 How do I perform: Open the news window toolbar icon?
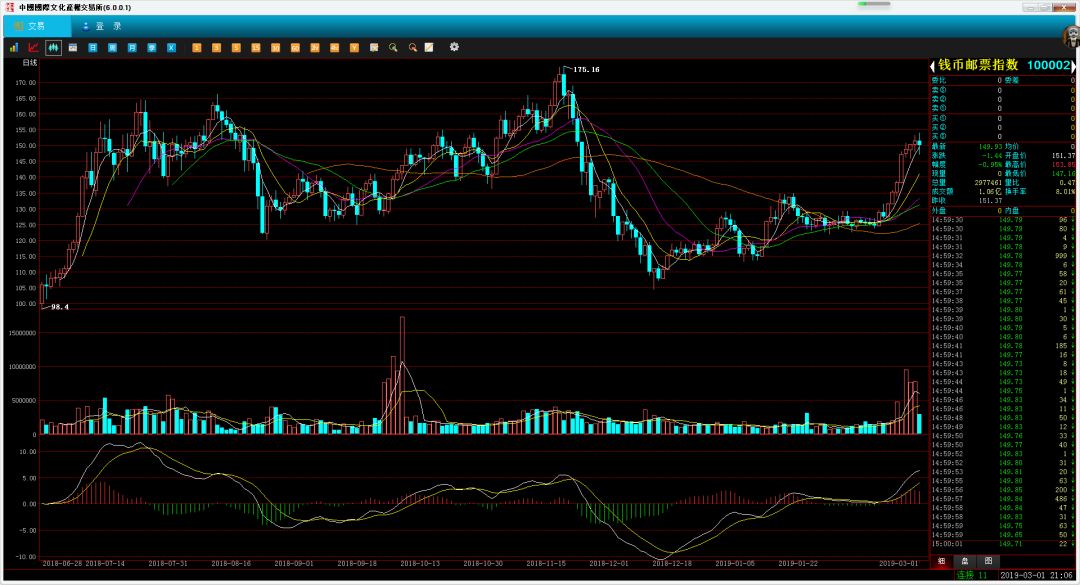click(73, 48)
